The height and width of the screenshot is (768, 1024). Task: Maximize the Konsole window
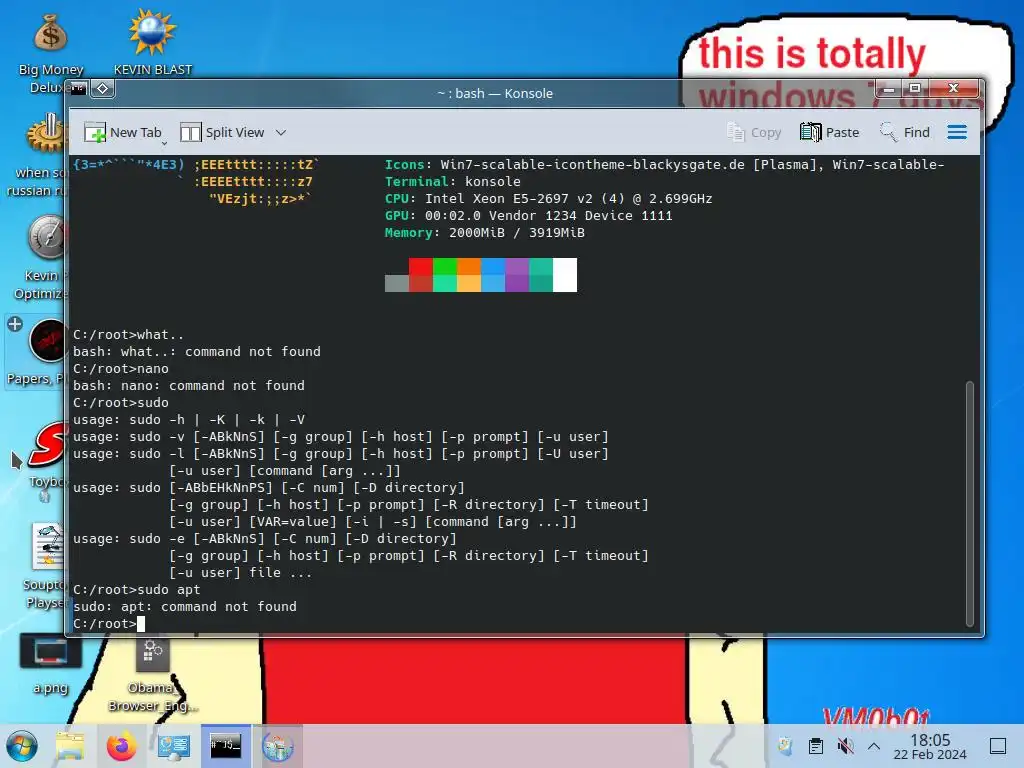915,88
